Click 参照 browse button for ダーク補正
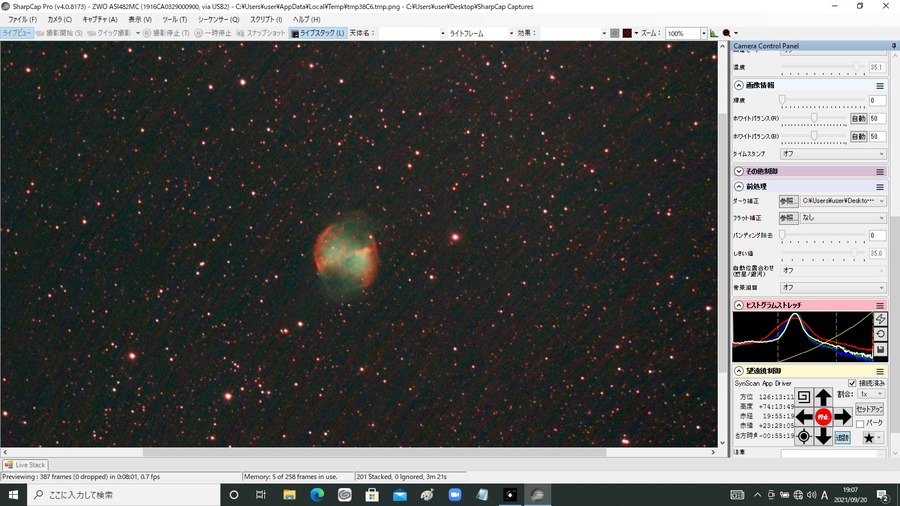The image size is (900, 506). pos(788,201)
